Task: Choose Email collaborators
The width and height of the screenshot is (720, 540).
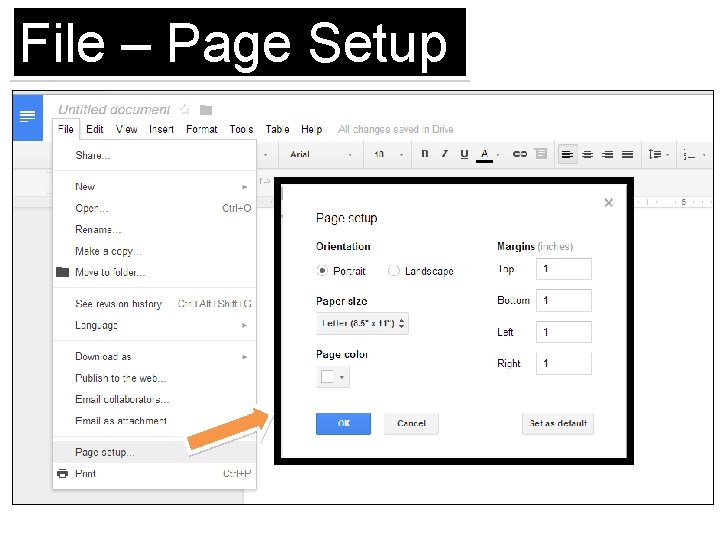Action: click(155, 399)
